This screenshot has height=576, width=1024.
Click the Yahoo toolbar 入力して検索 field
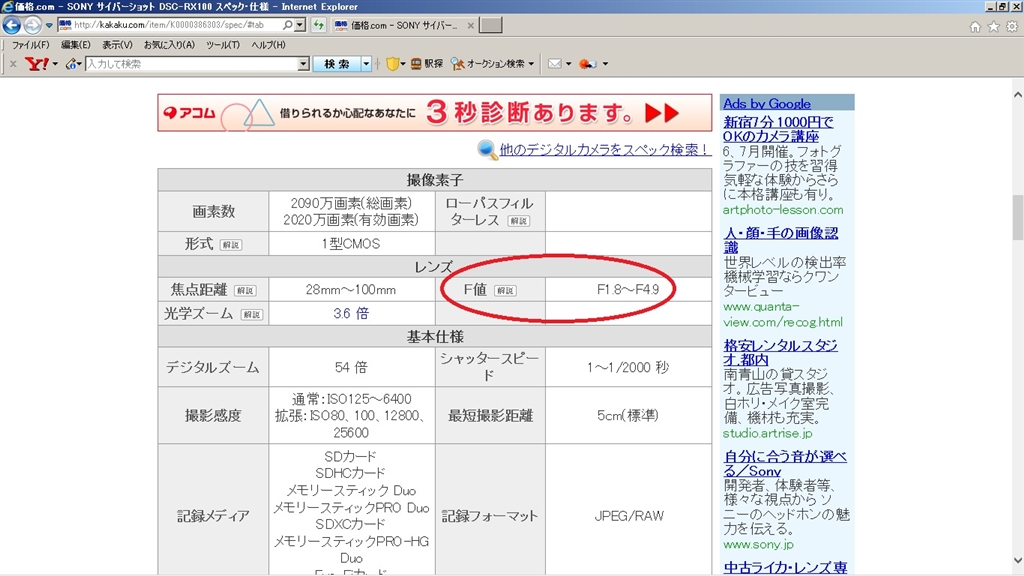191,64
